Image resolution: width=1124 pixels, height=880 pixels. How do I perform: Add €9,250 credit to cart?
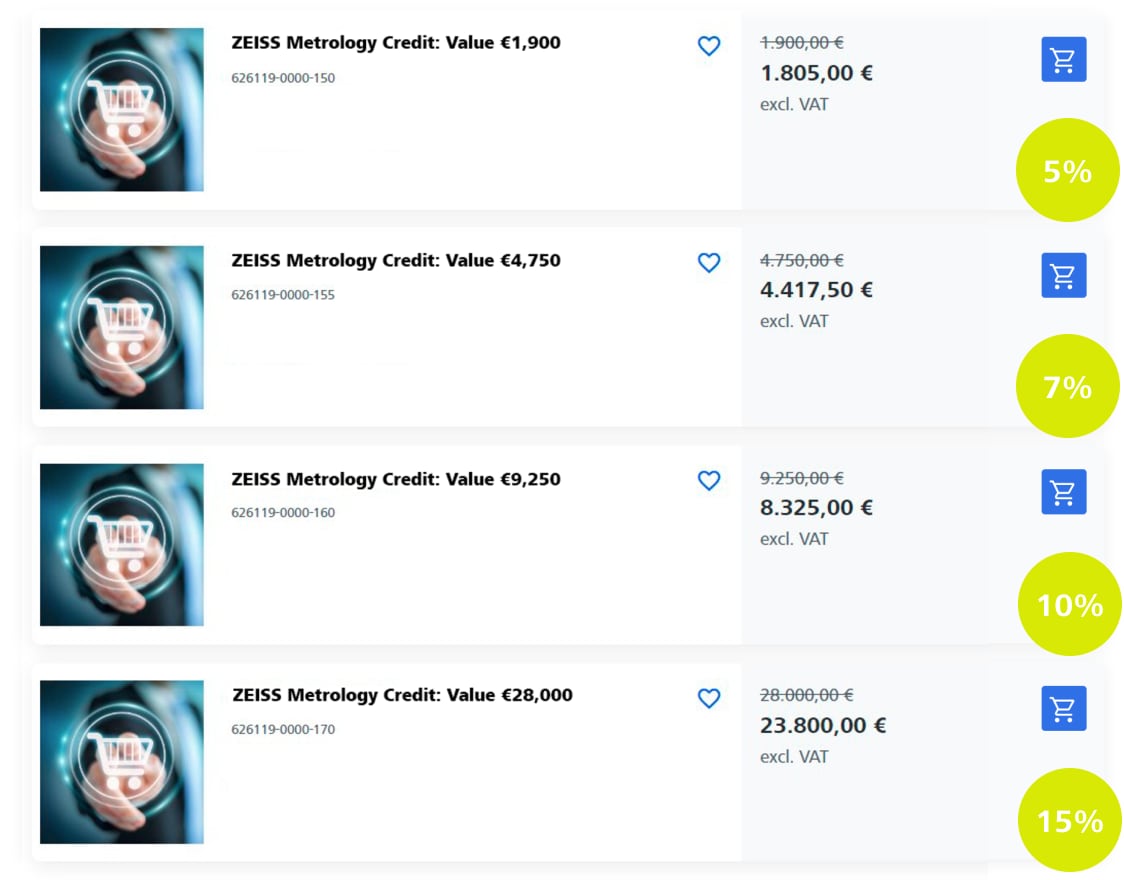pos(1063,493)
